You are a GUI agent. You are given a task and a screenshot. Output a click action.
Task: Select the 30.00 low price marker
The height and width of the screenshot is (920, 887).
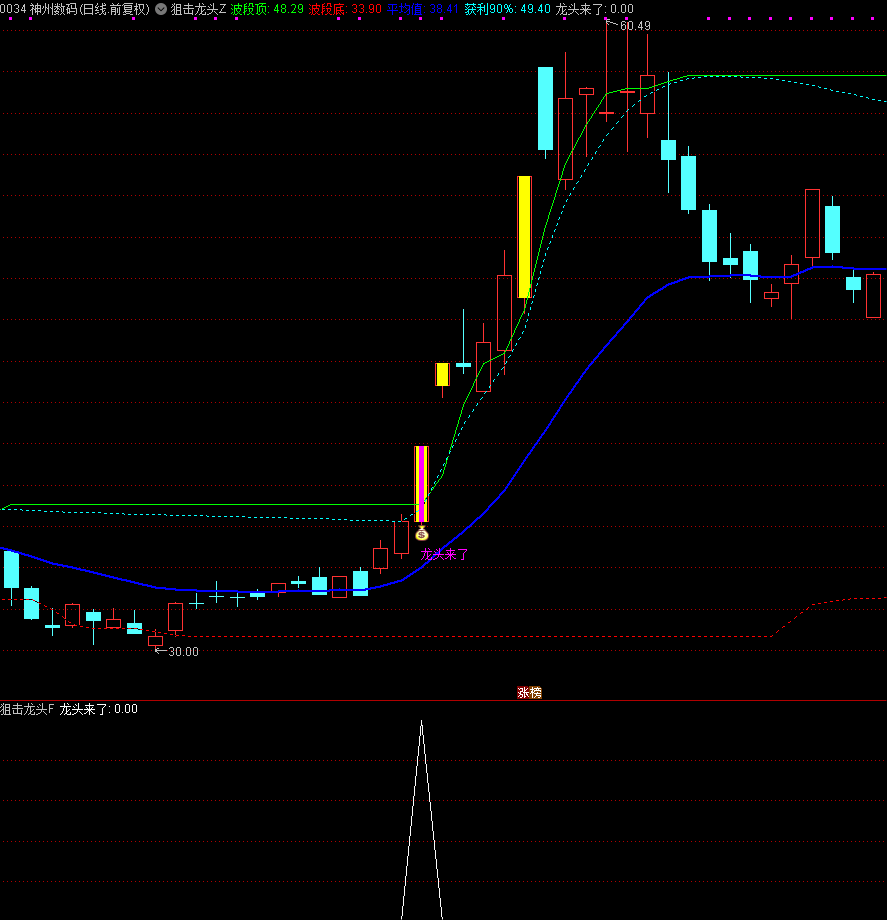point(182,652)
